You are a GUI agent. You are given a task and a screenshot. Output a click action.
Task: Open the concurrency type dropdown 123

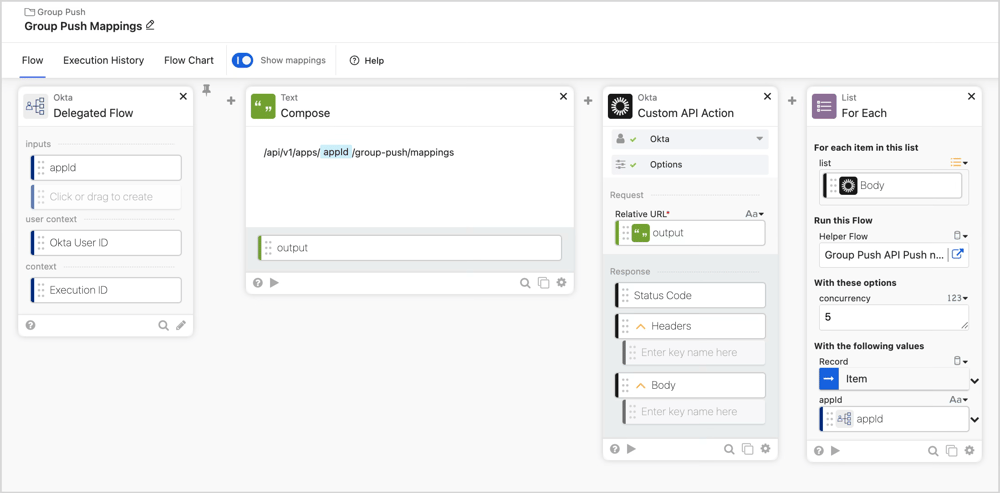tap(959, 298)
